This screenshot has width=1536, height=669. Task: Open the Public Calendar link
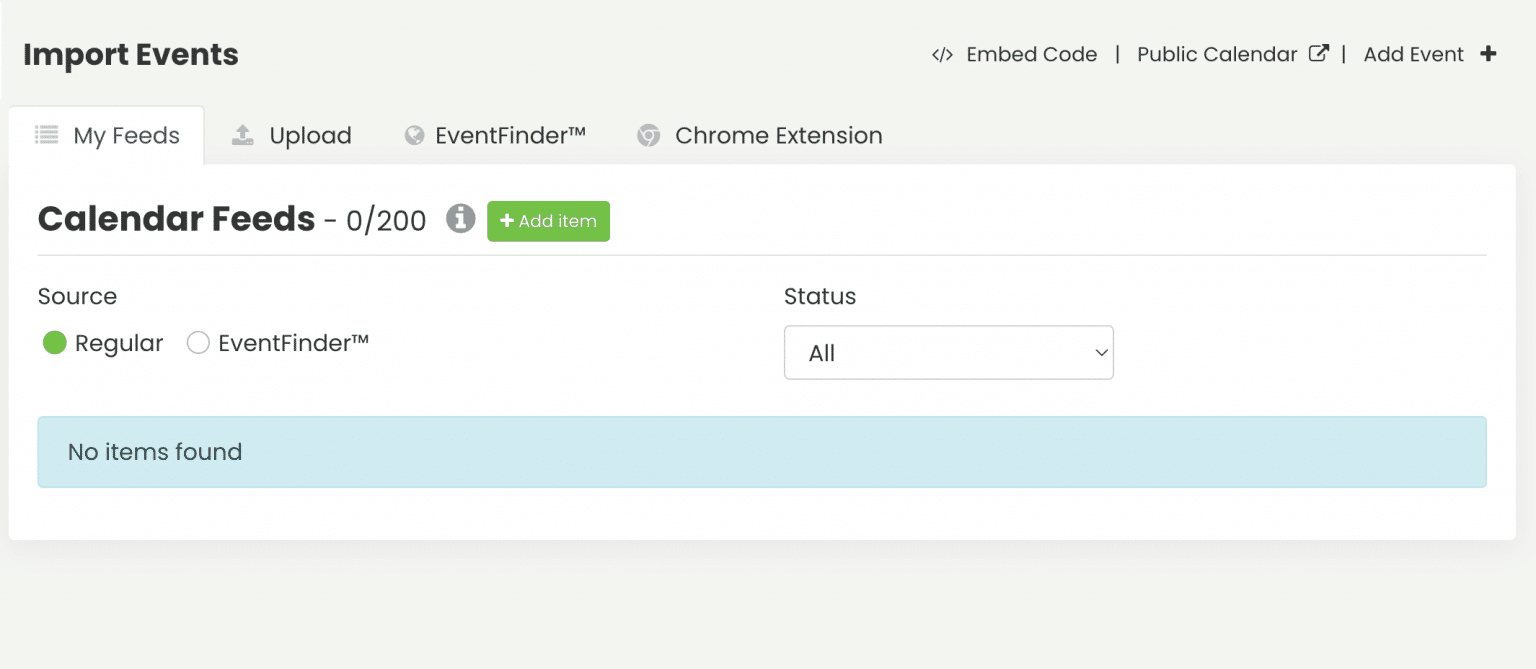pyautogui.click(x=1216, y=54)
